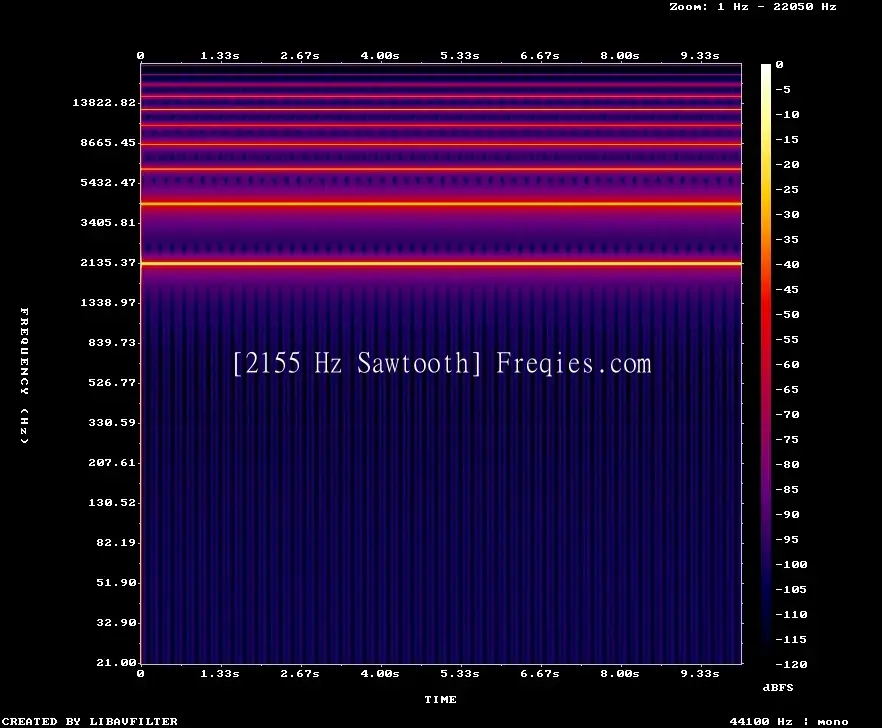Viewport: 882px width, 728px height.
Task: Click the top 5.33s time label
Action: point(460,56)
